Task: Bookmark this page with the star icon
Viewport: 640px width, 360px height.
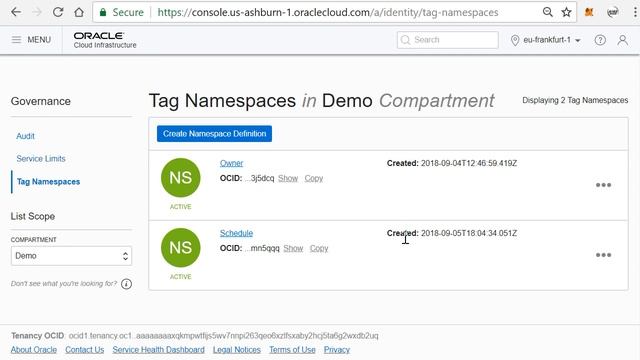Action: (x=566, y=12)
